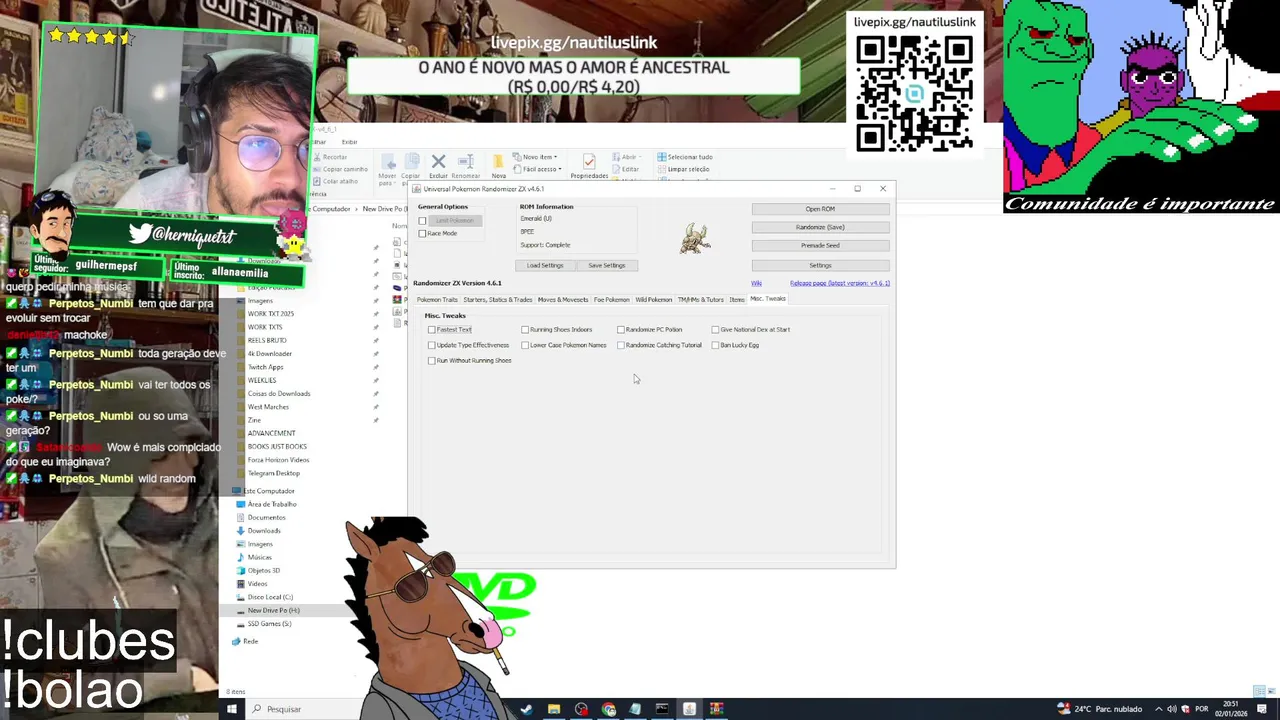Click the weather widget 24°C Parc. nublado
The height and width of the screenshot is (720, 1280).
point(1099,709)
